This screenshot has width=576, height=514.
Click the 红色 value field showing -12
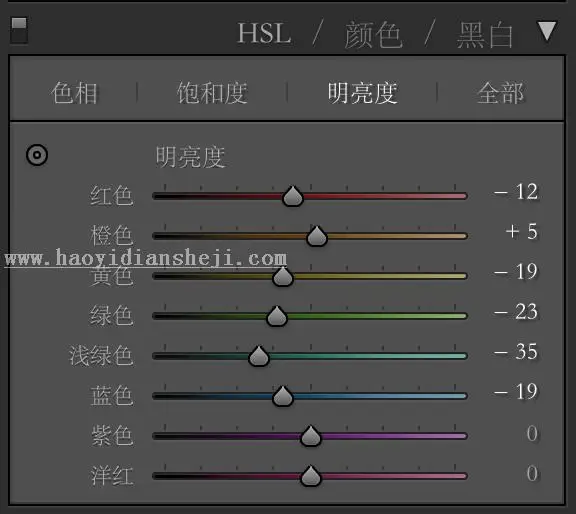pos(516,192)
